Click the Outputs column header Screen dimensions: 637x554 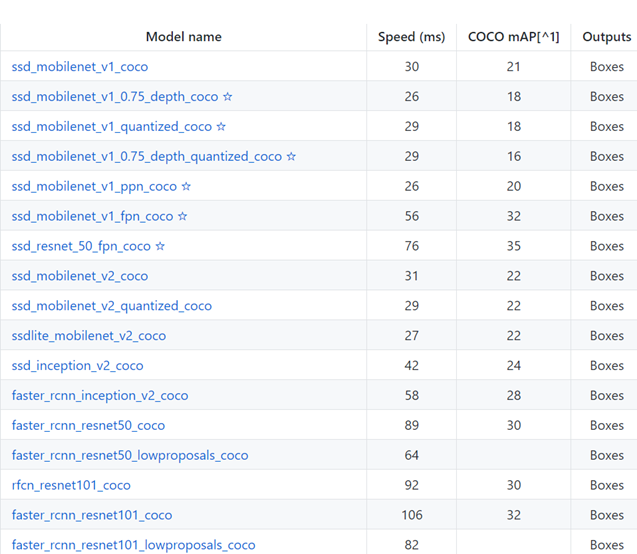coord(607,37)
